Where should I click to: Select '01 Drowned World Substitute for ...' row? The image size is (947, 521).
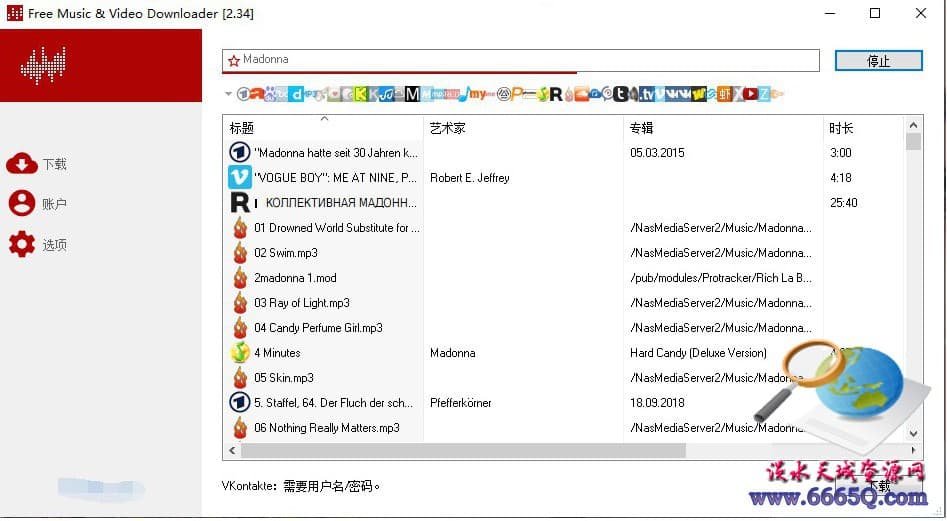[x=337, y=228]
